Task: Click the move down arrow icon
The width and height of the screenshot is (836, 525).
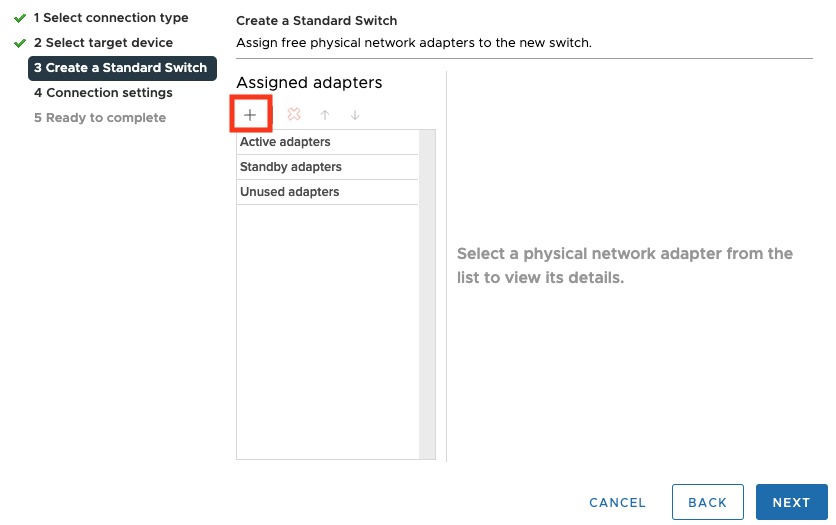Action: click(355, 115)
